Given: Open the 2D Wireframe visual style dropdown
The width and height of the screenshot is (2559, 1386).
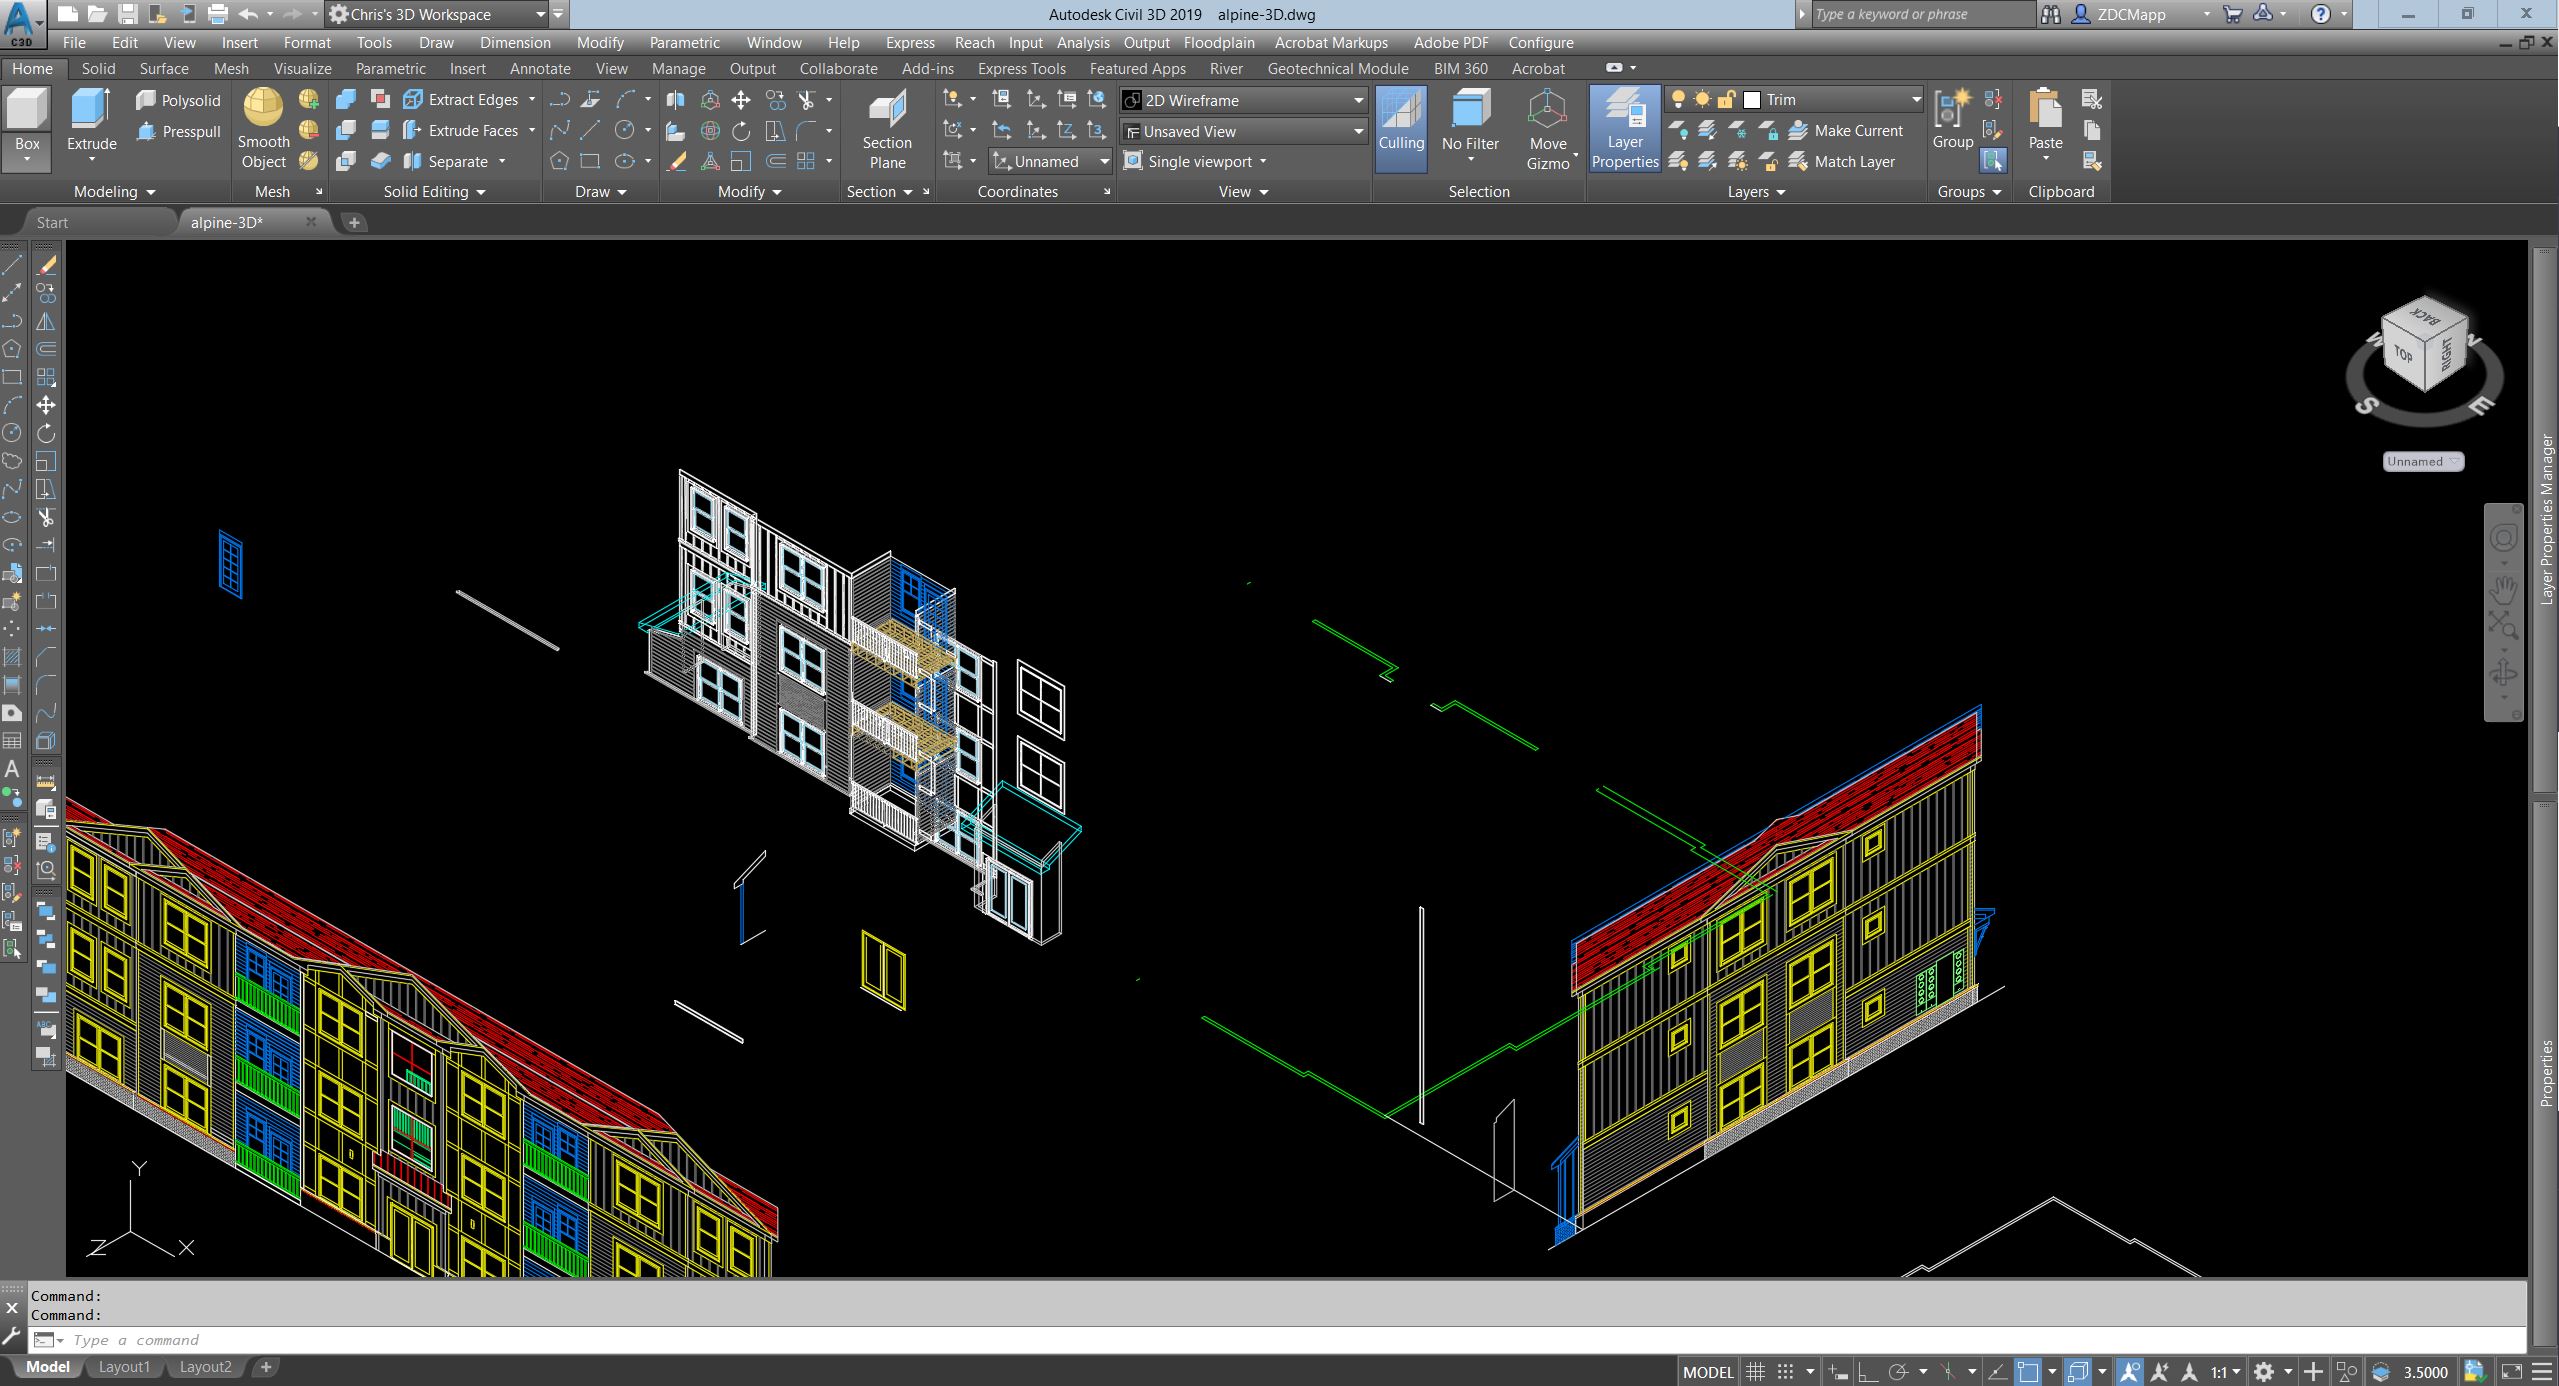Looking at the screenshot, I should click(x=1357, y=100).
